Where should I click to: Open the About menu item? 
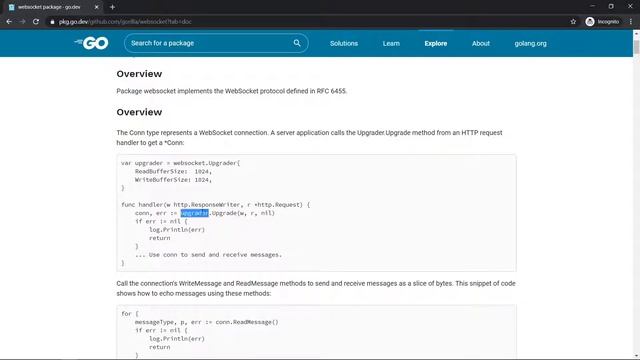pos(480,43)
